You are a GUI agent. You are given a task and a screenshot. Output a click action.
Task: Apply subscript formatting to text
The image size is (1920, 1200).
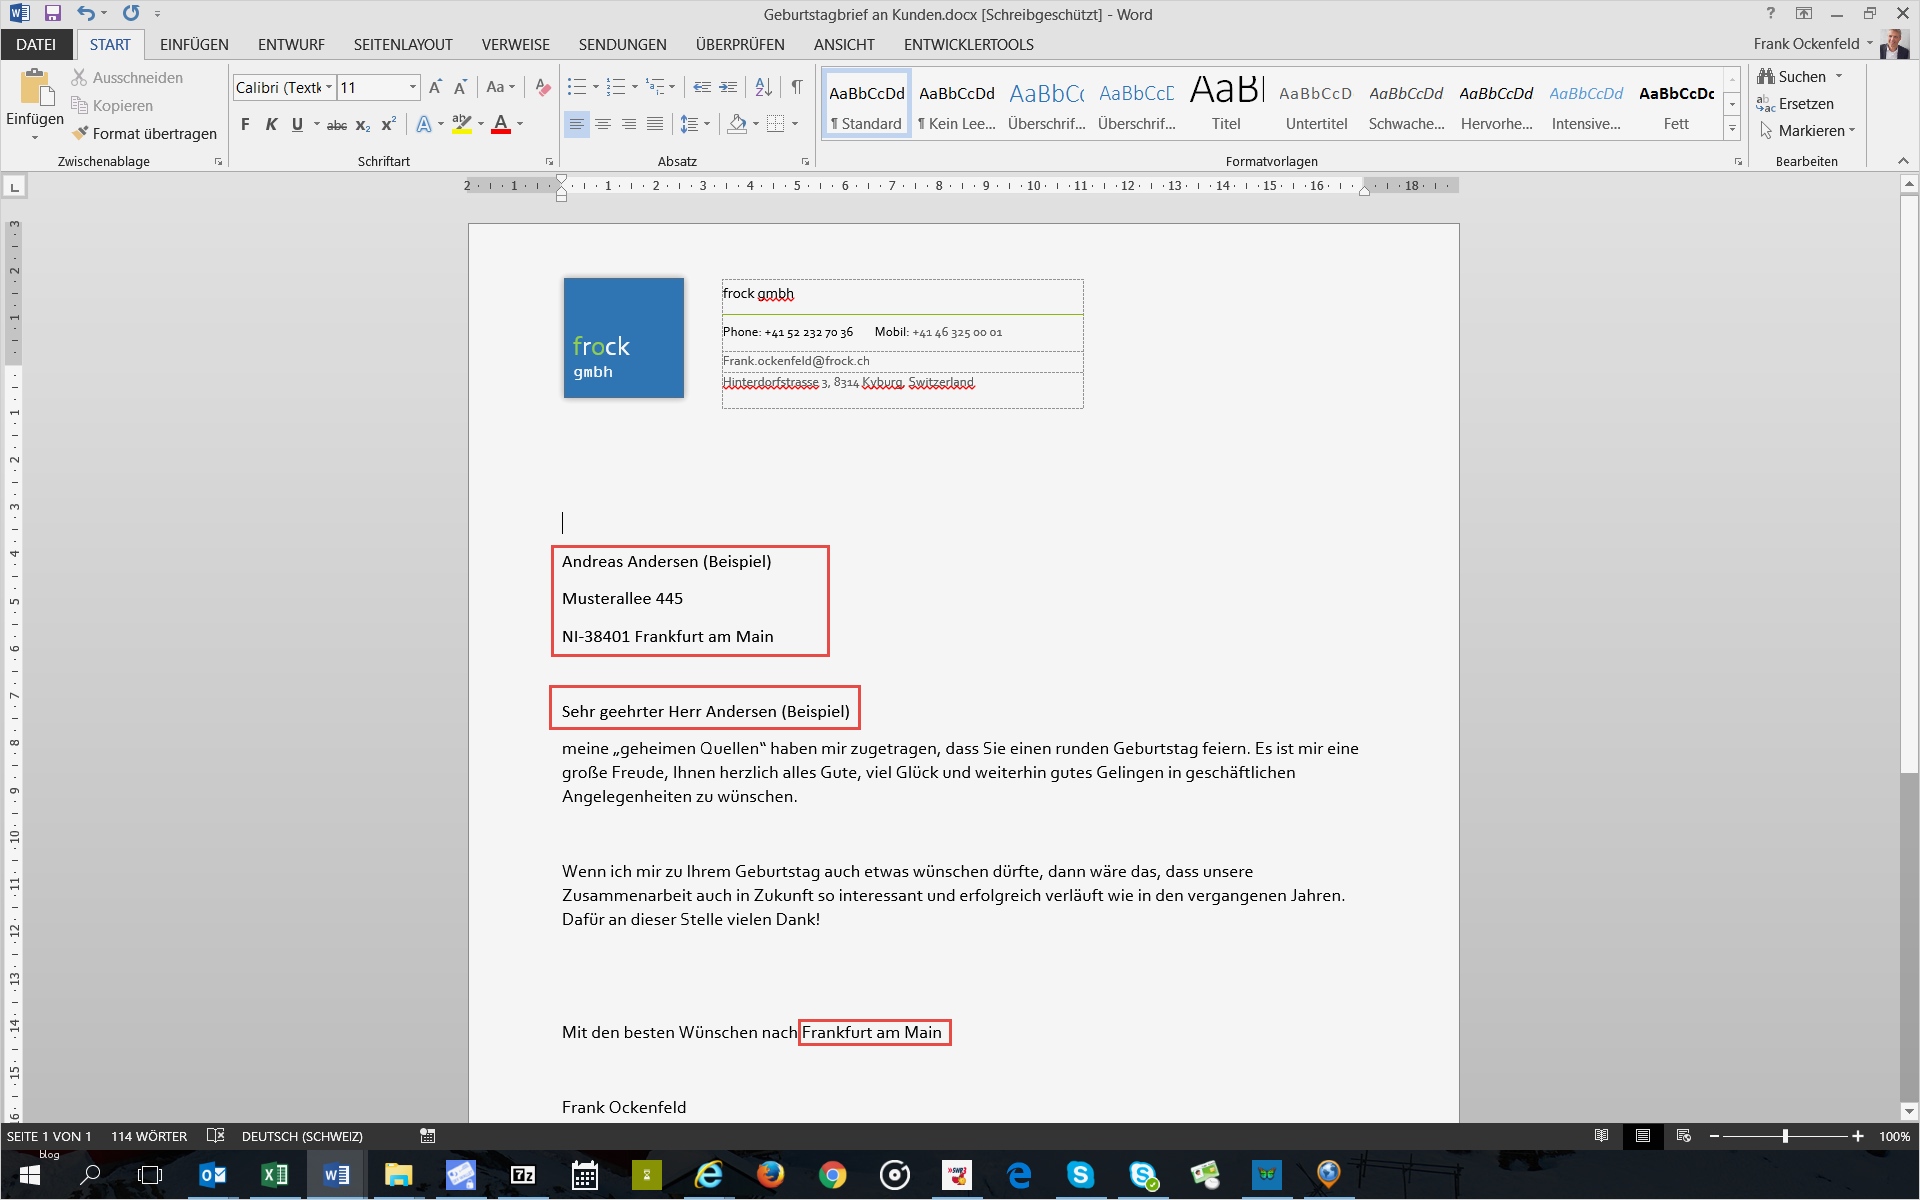pos(362,124)
